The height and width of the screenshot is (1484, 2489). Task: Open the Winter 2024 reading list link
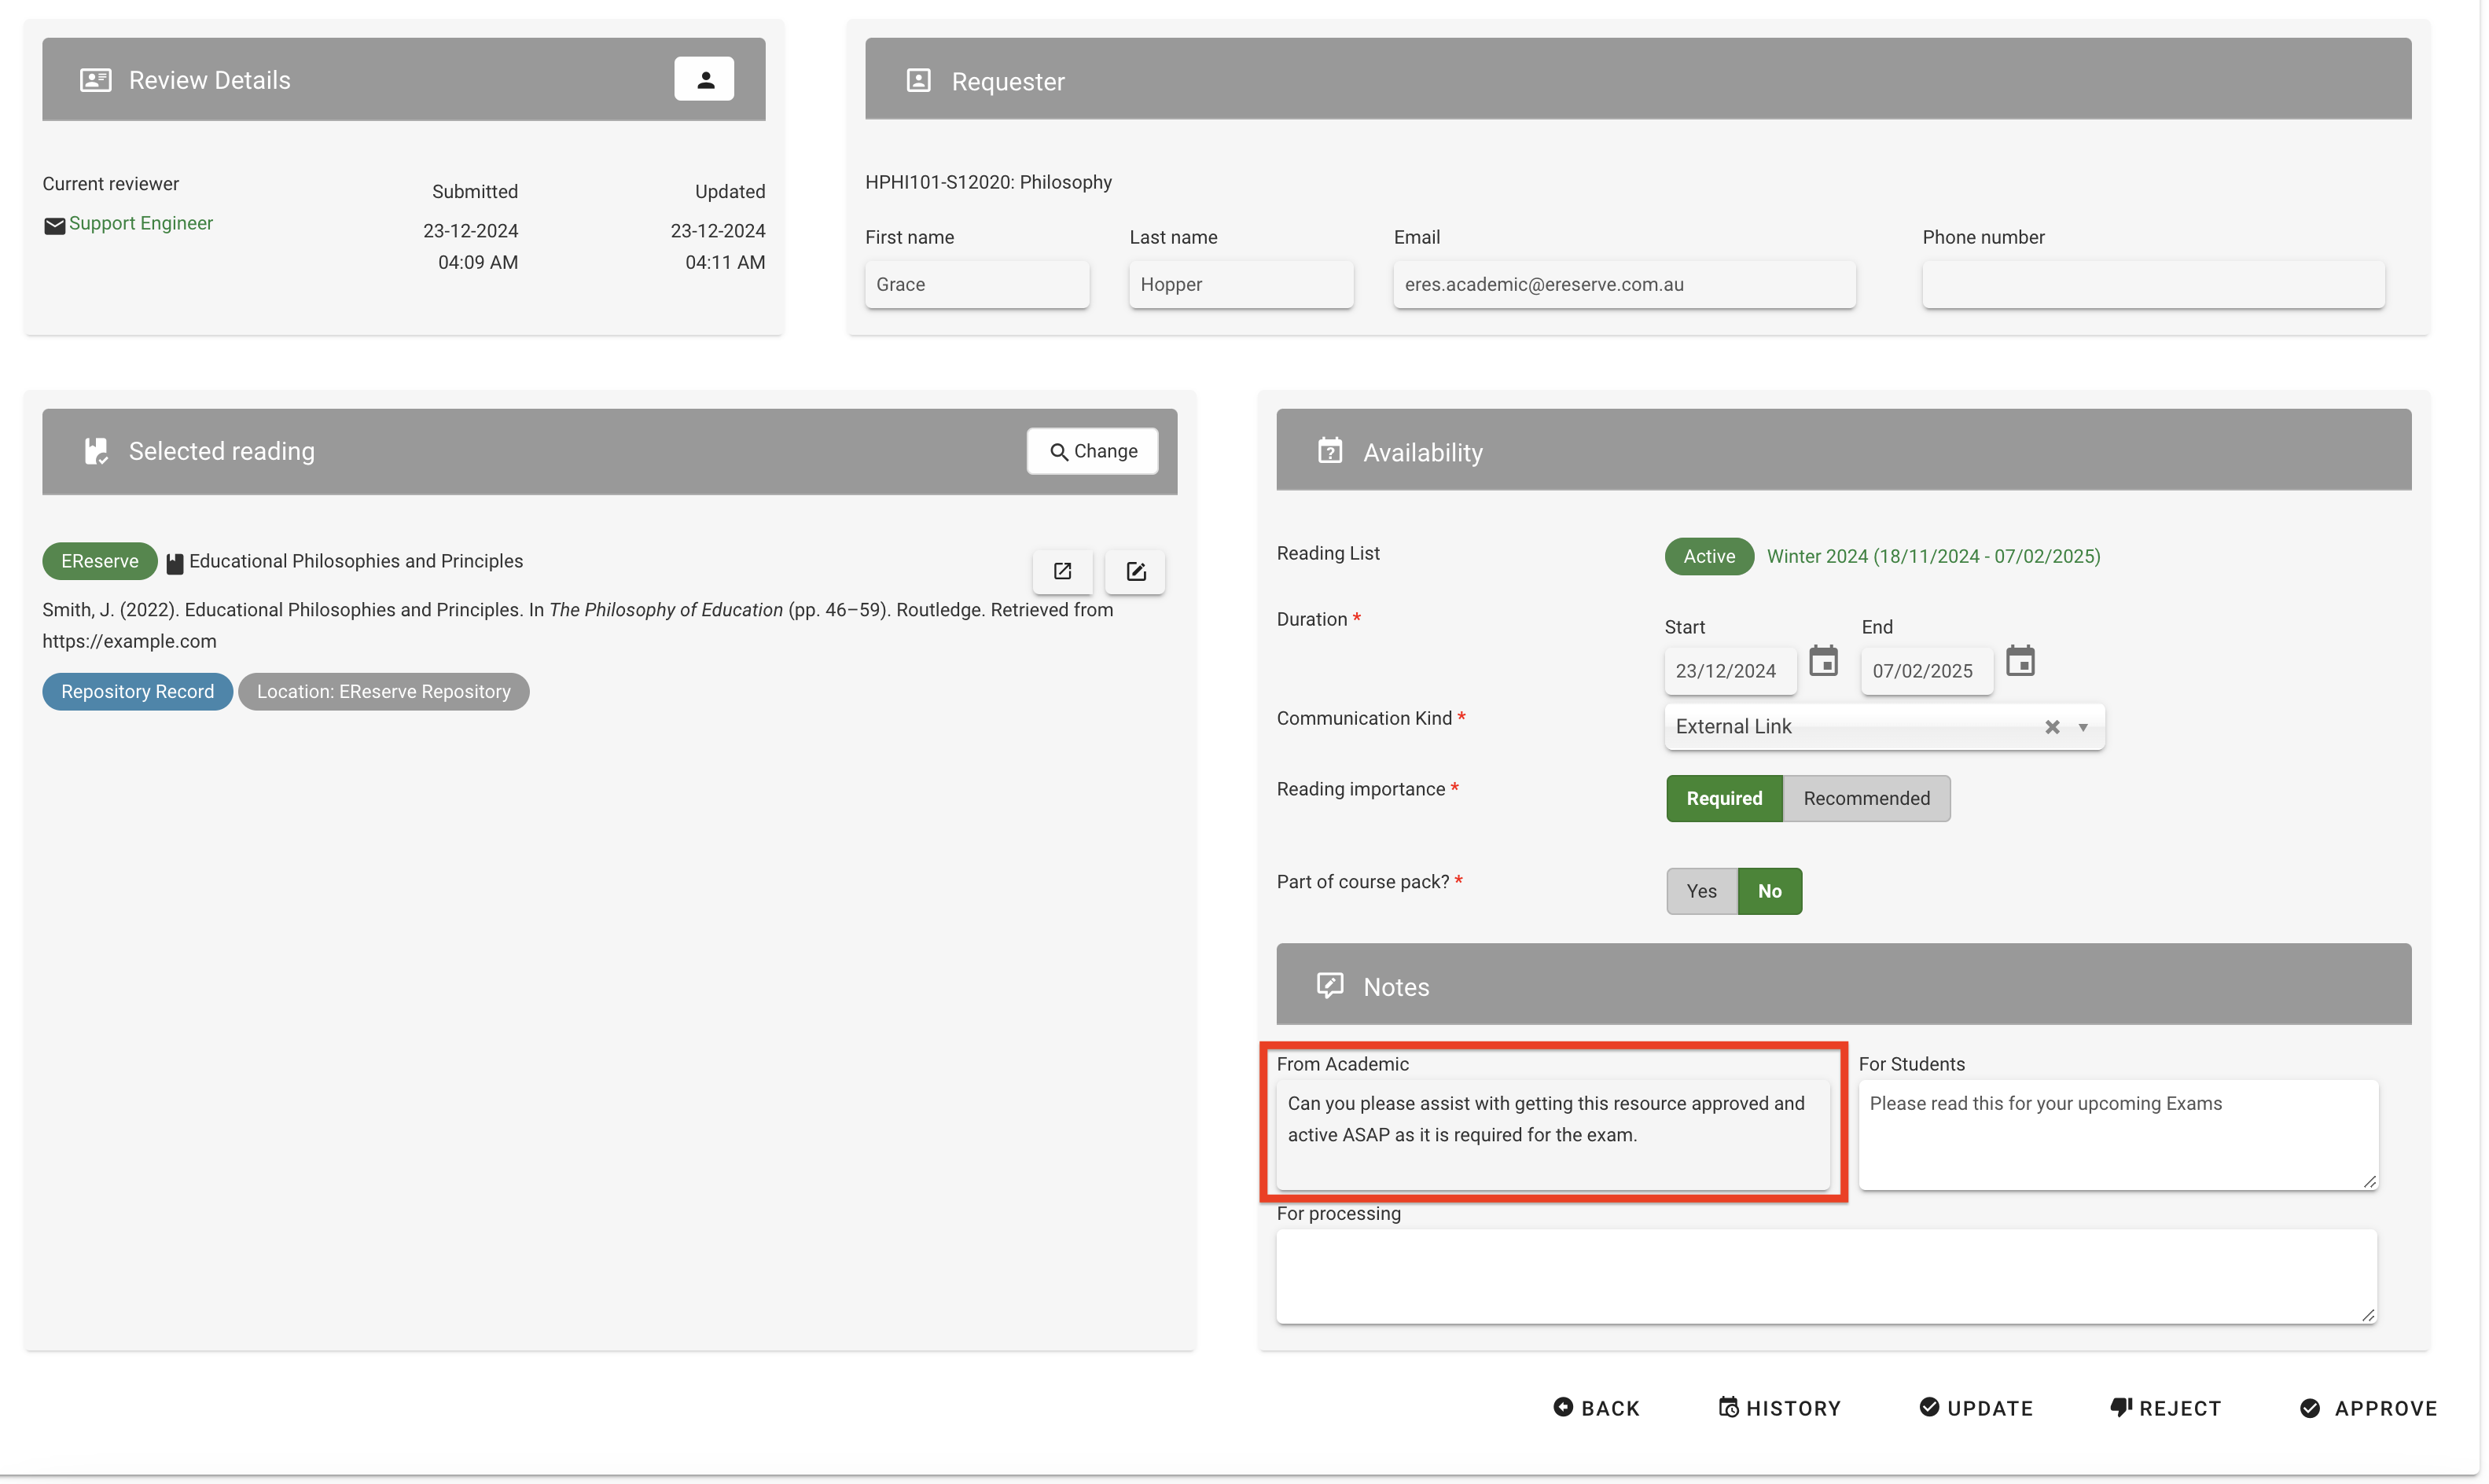1932,556
